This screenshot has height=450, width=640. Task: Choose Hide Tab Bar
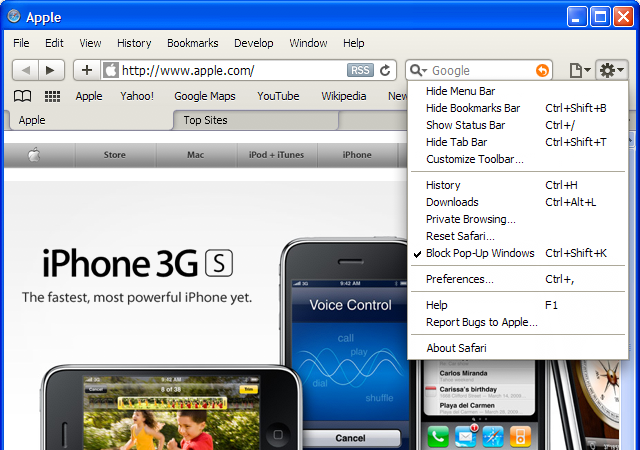[518, 142]
